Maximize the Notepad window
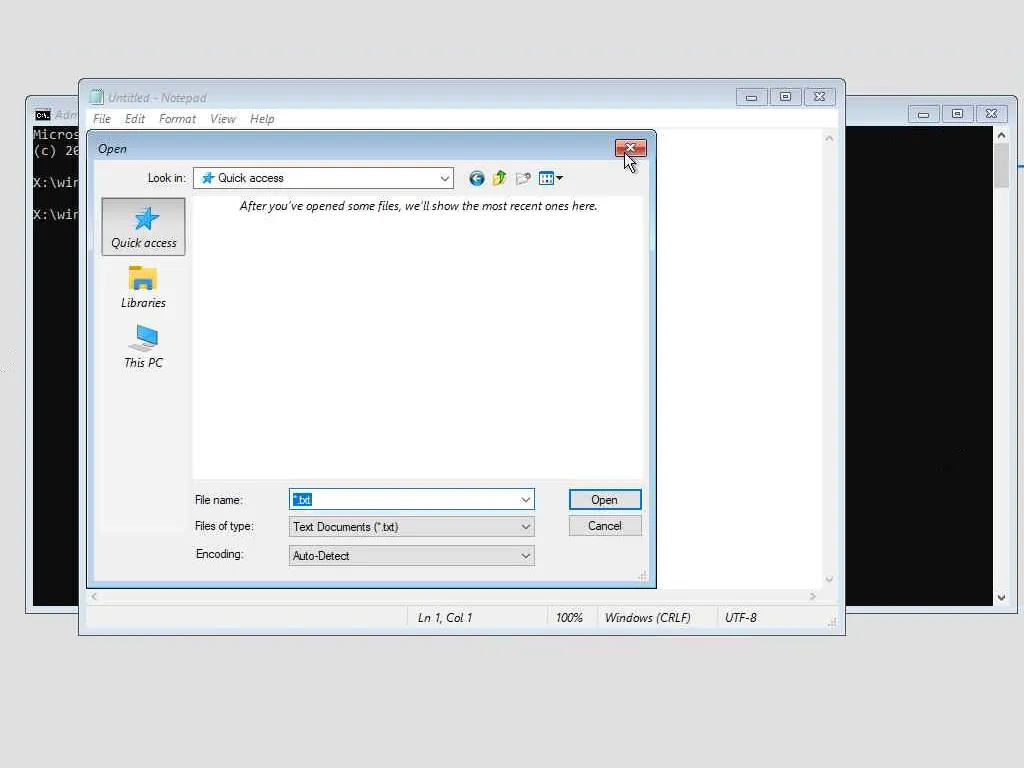This screenshot has width=1024, height=768. [786, 97]
